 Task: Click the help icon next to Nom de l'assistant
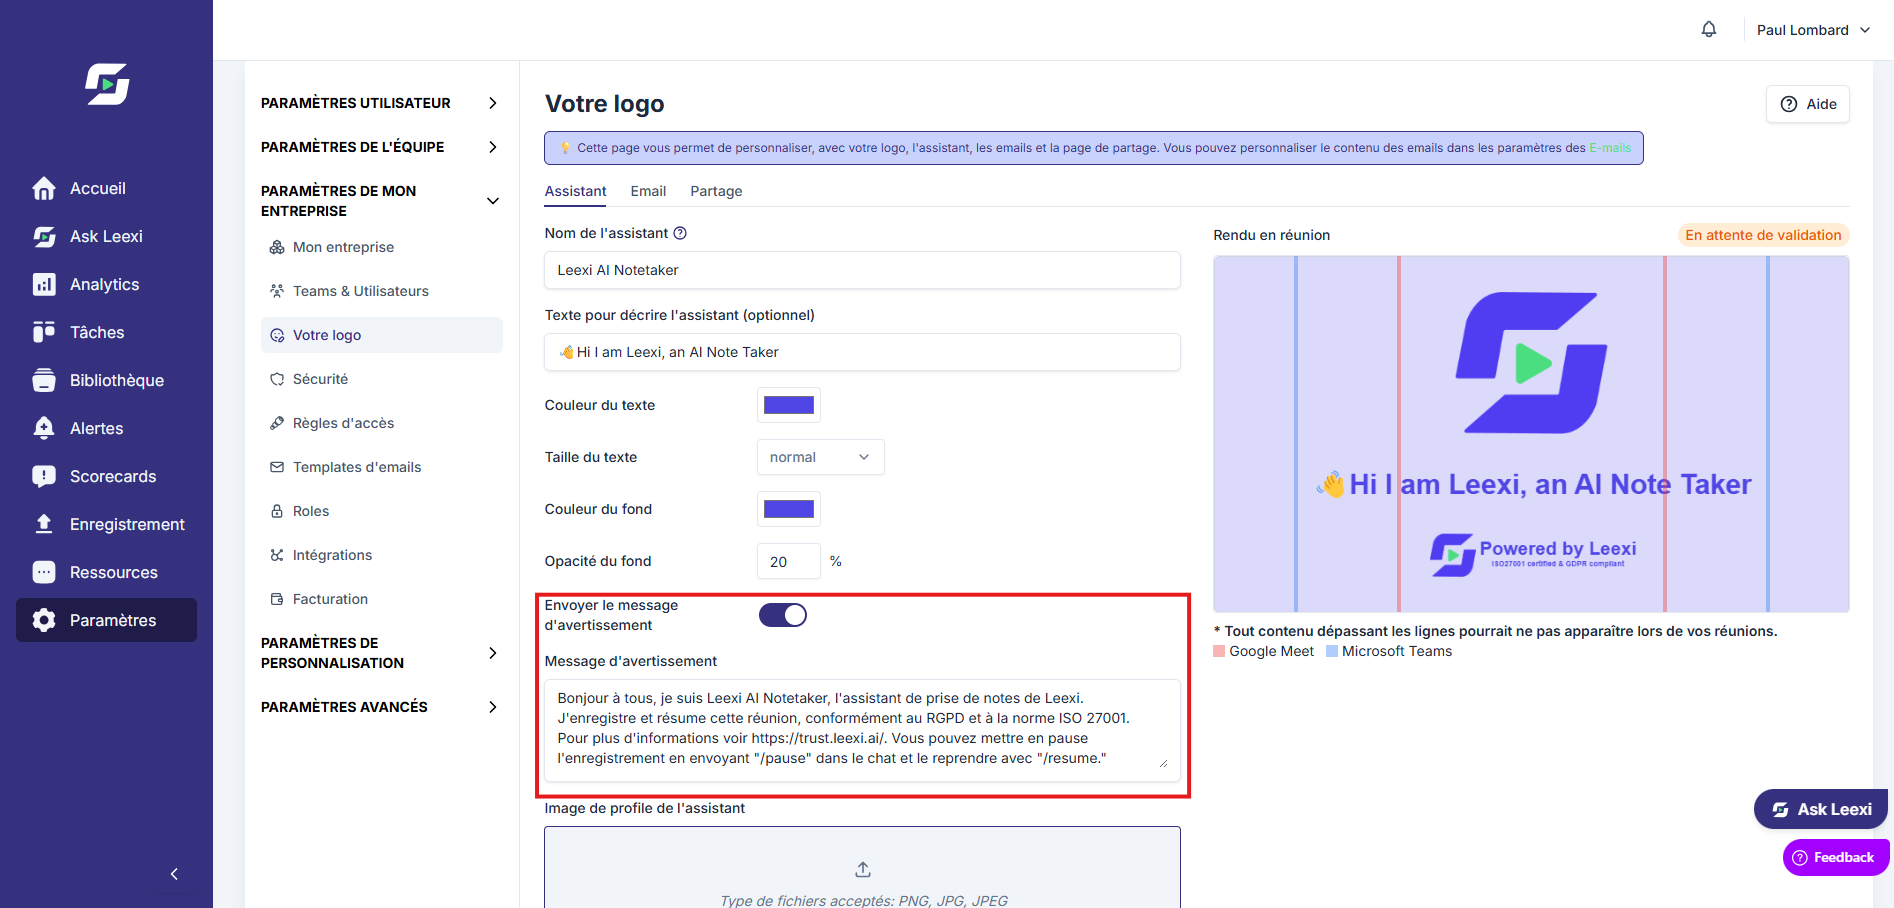tap(680, 233)
